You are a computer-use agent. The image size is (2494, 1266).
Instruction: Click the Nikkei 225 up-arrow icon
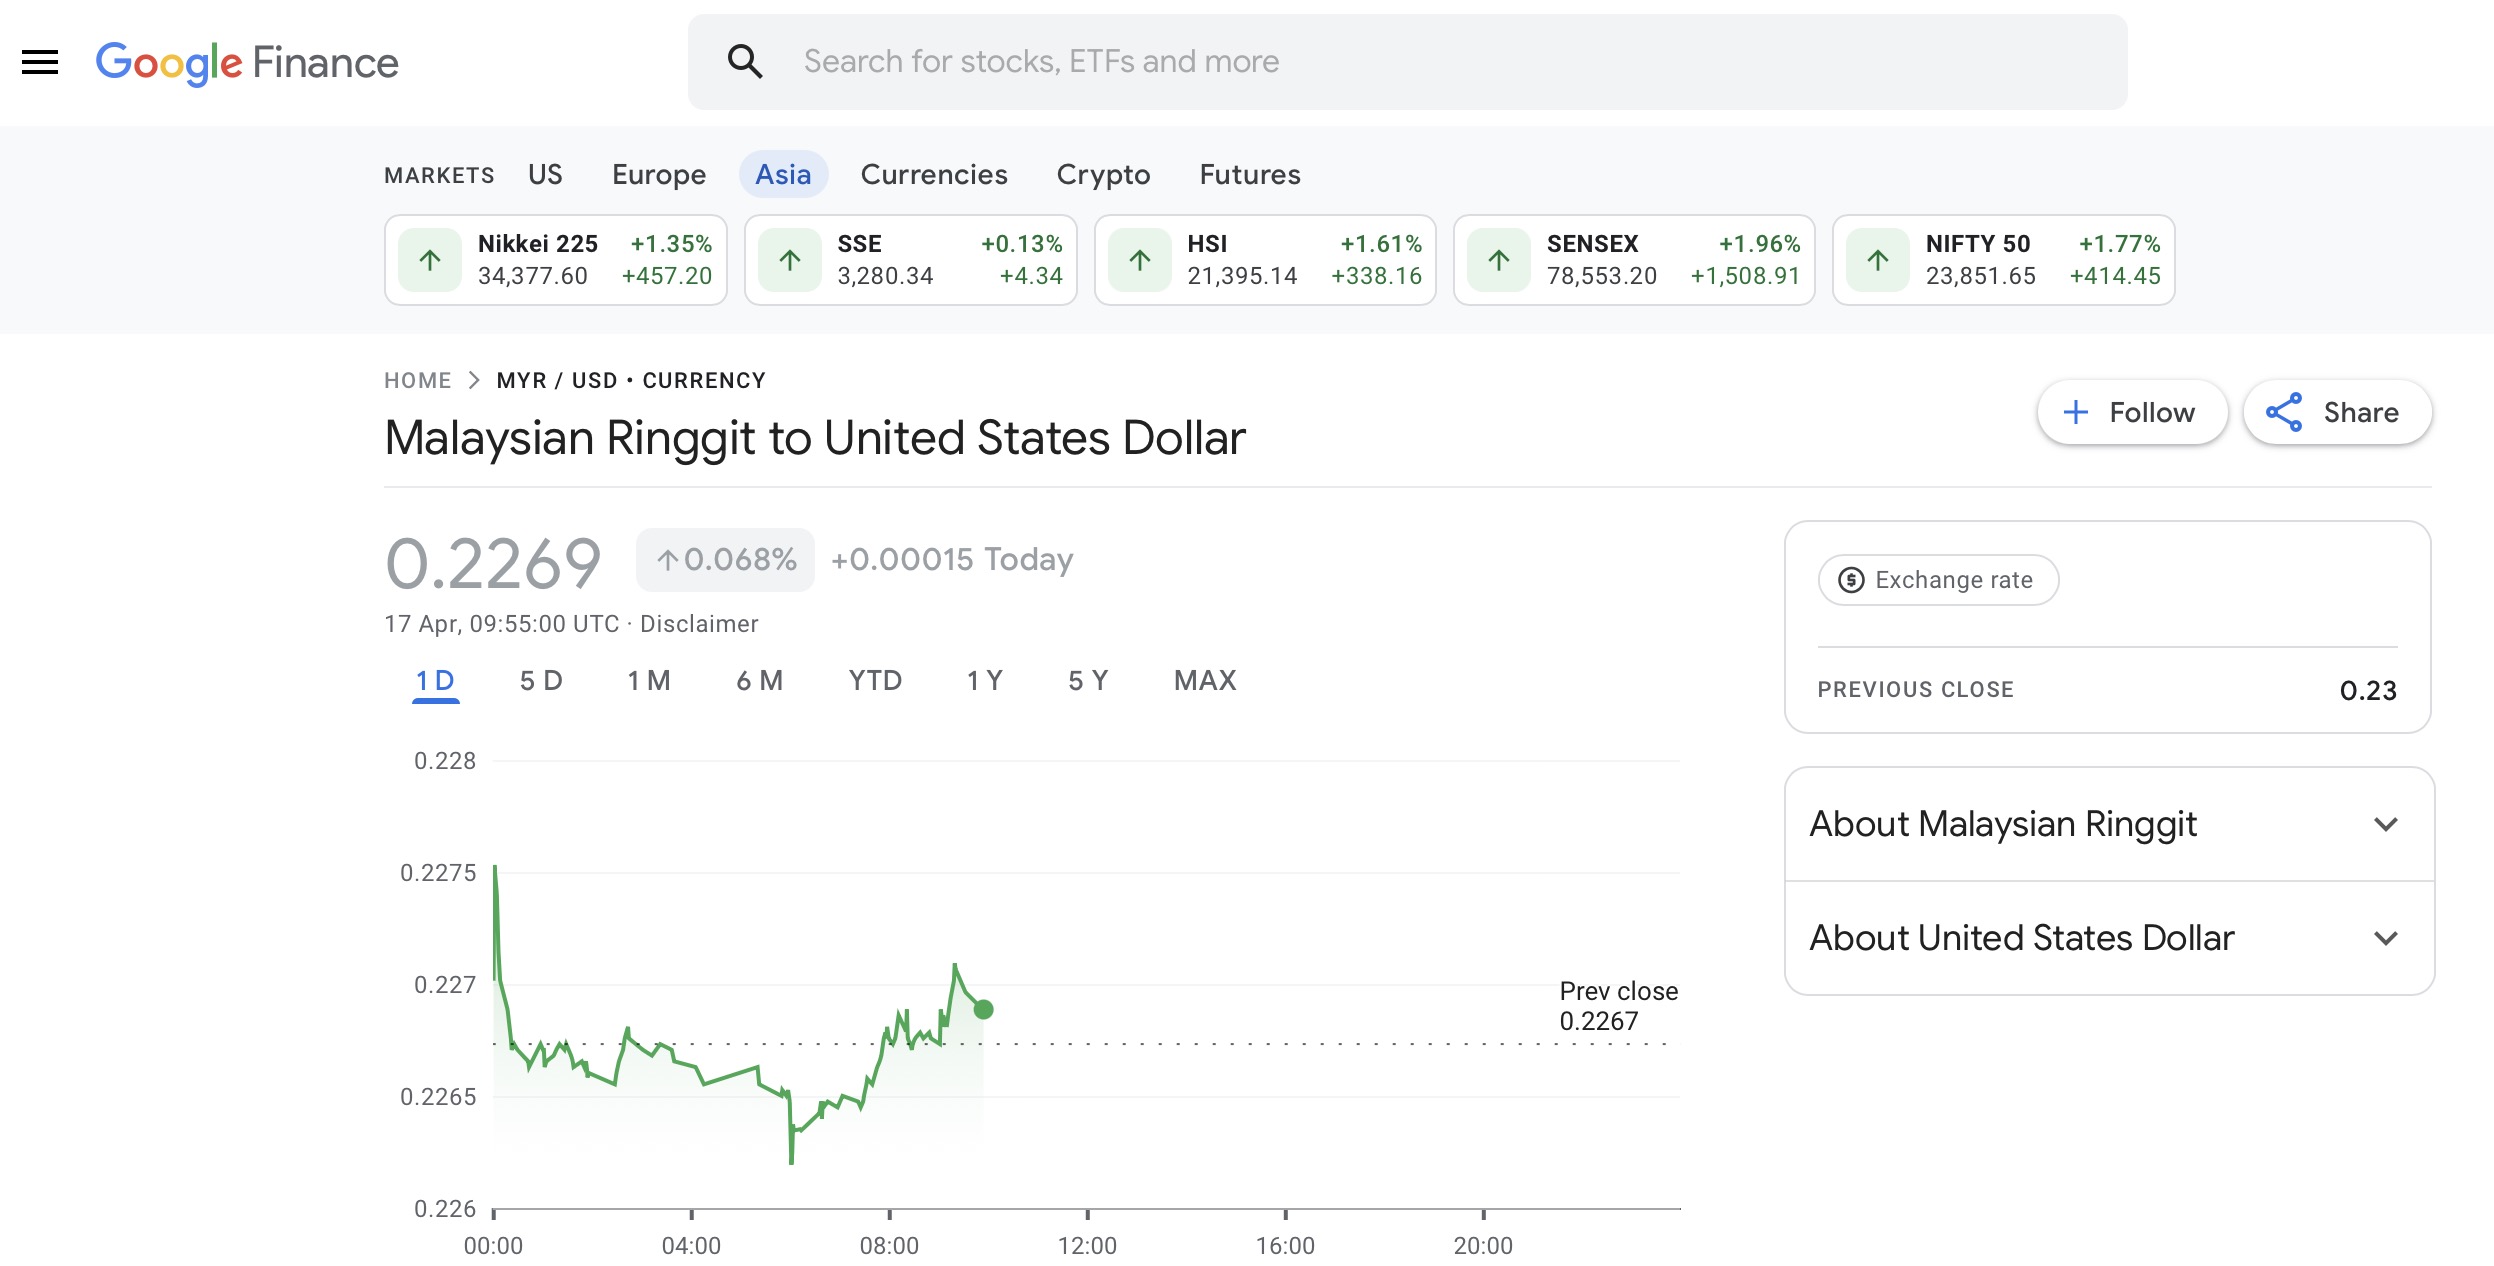[x=430, y=260]
